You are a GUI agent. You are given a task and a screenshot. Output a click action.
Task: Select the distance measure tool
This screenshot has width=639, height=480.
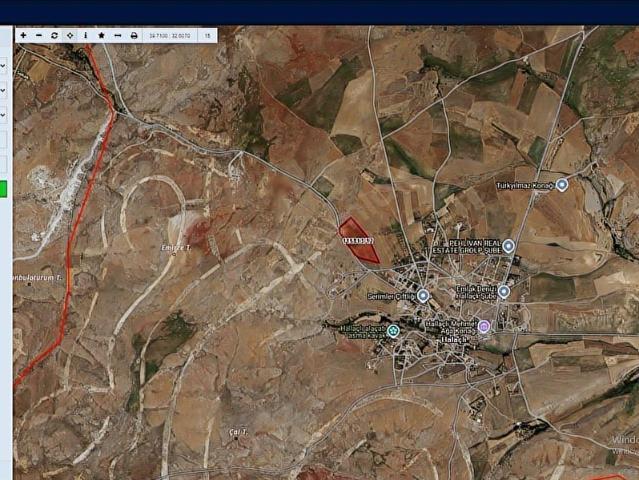tap(117, 35)
